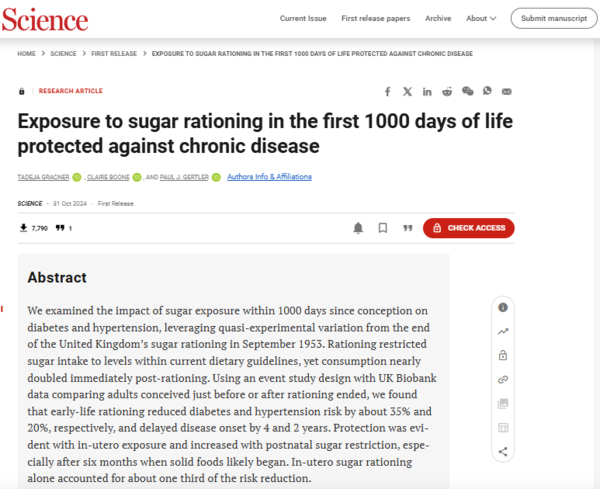Share article on X (Twitter)
This screenshot has width=600, height=489.
407,91
